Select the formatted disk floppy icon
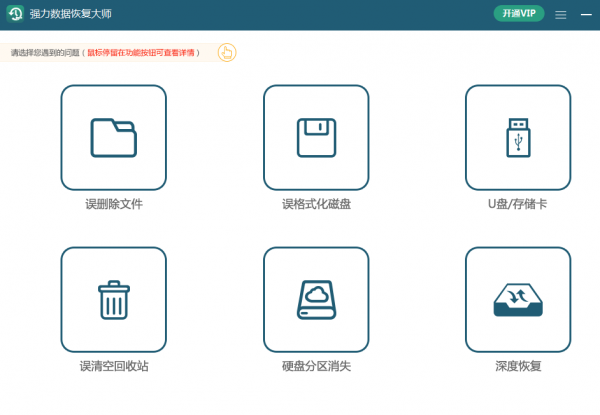The height and width of the screenshot is (415, 600). (316, 137)
